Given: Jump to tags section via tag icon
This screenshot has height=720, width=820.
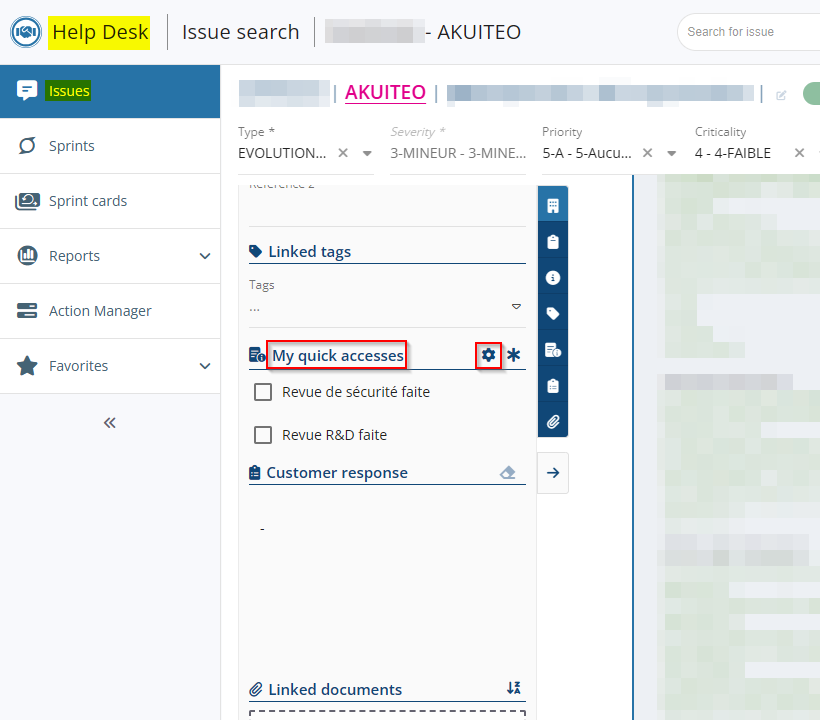Looking at the screenshot, I should pos(553,313).
